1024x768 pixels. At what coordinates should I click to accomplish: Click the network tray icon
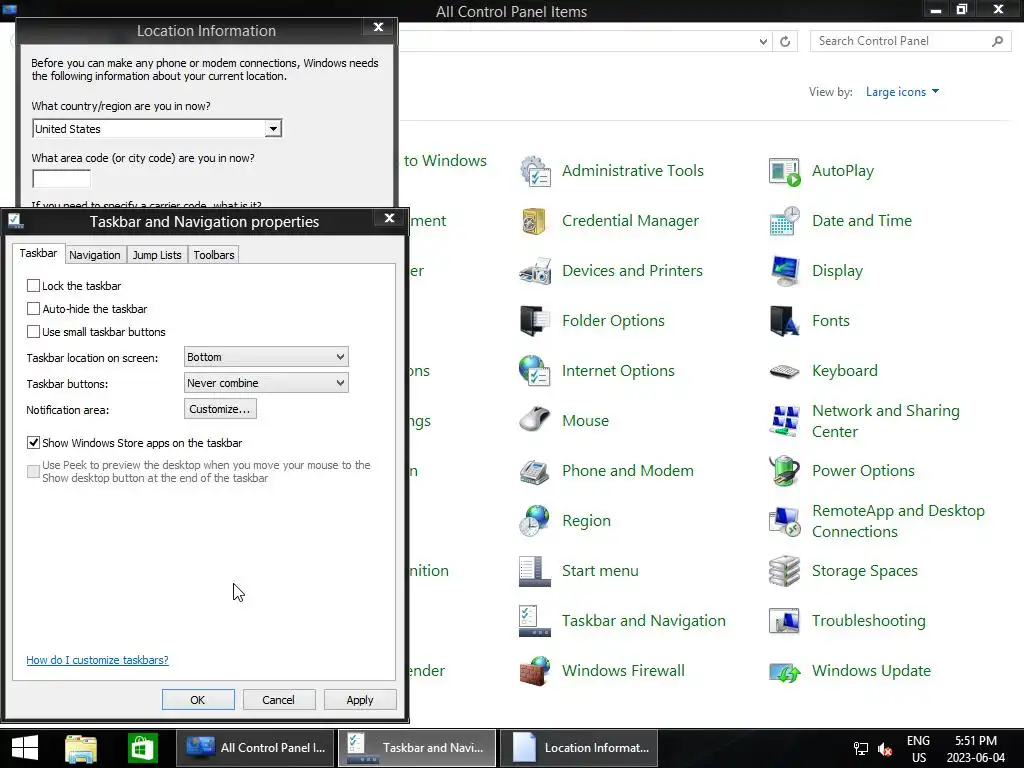click(x=861, y=750)
